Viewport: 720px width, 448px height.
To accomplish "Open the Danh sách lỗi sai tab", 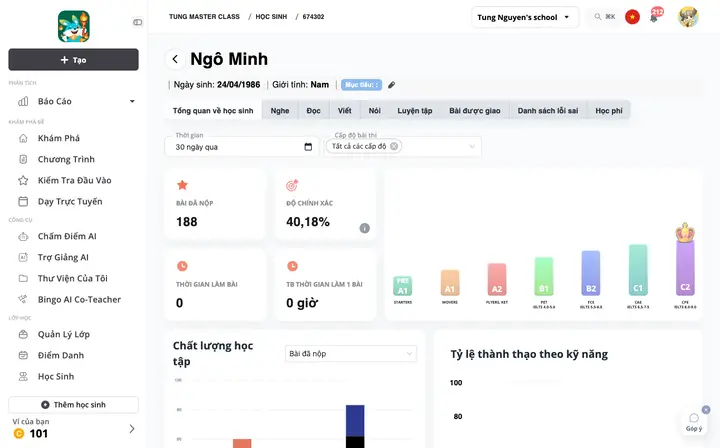I will [x=548, y=111].
